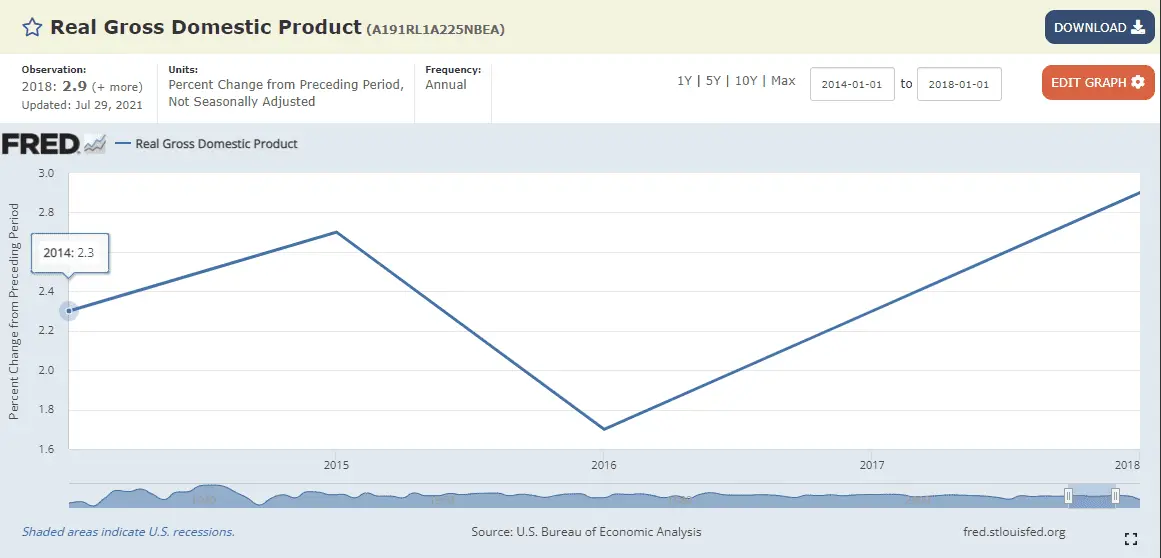Open the fred.stlouisfed.org link
1161x558 pixels.
tap(1011, 532)
